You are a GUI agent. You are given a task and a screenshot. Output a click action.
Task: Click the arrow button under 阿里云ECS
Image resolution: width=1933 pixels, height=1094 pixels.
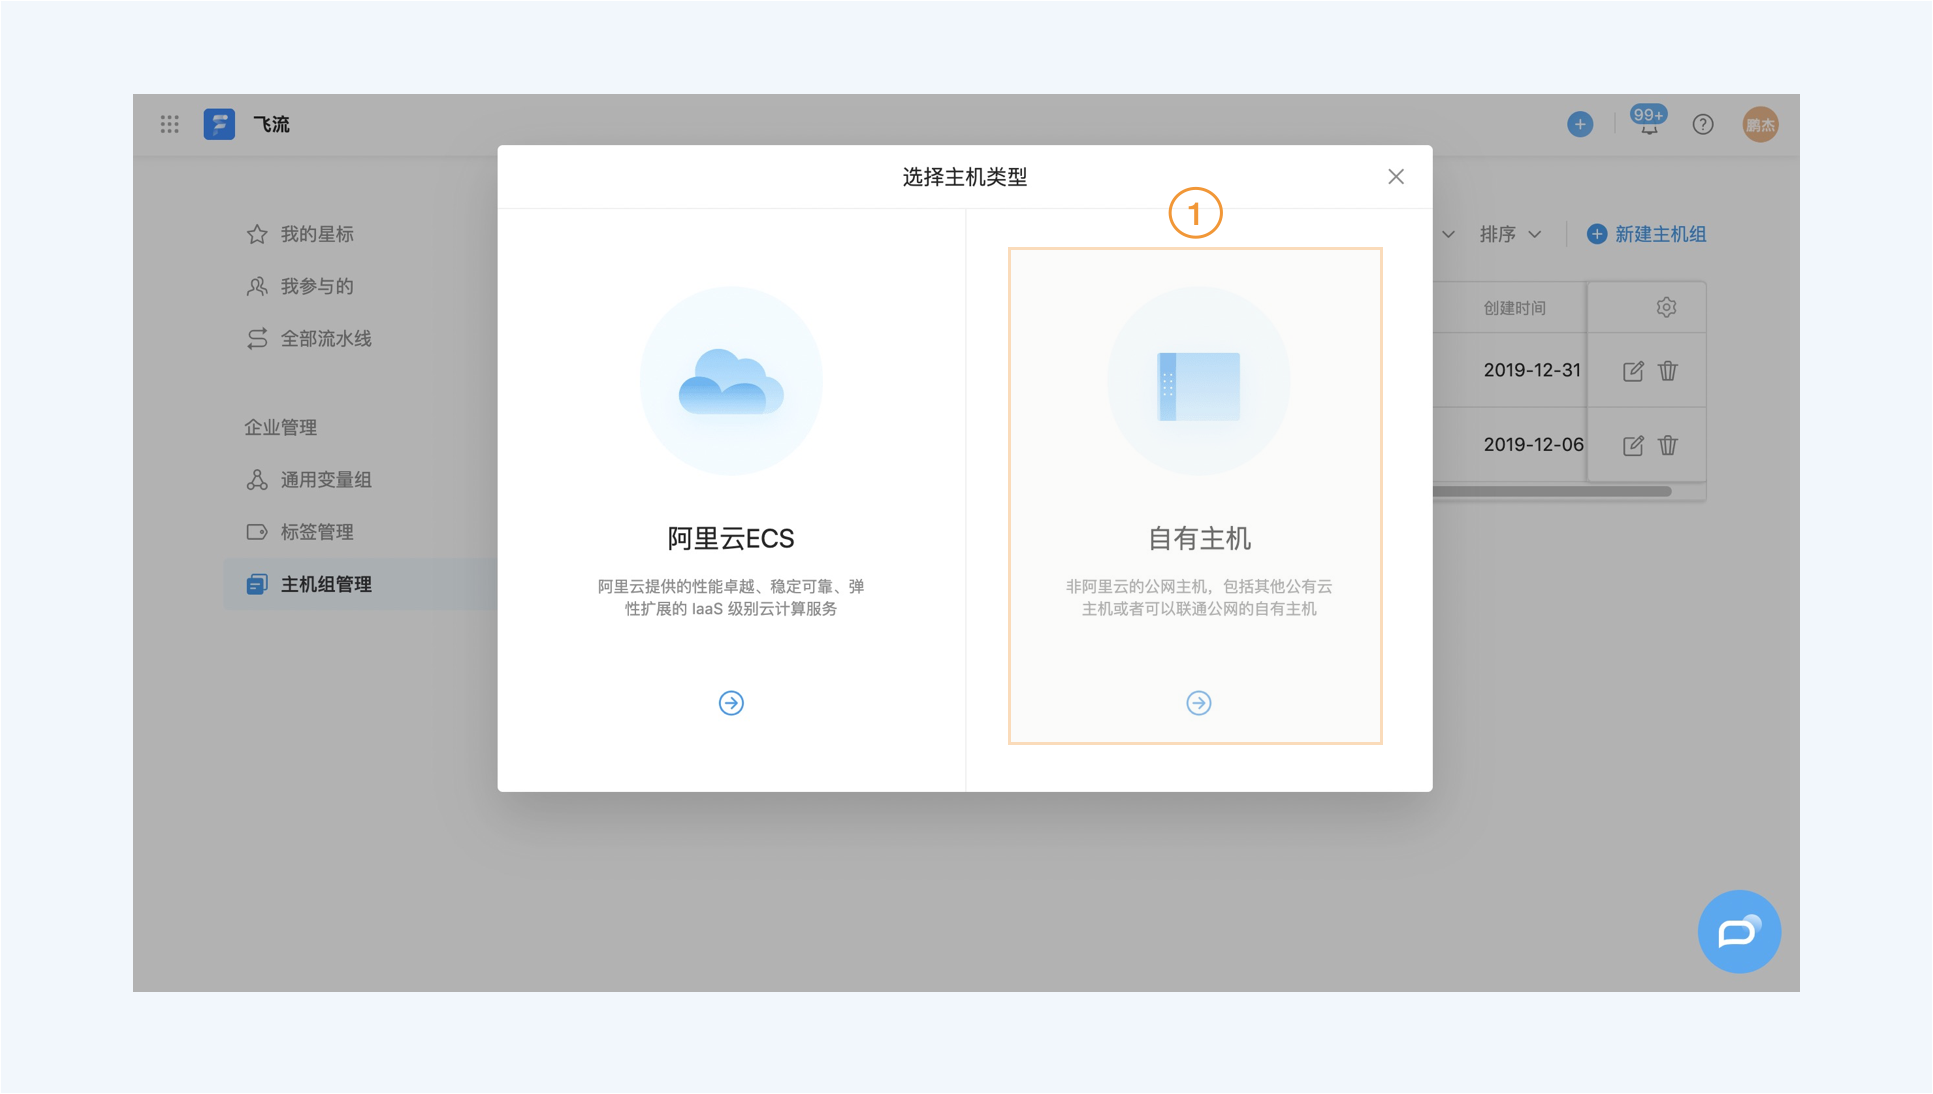click(x=731, y=703)
